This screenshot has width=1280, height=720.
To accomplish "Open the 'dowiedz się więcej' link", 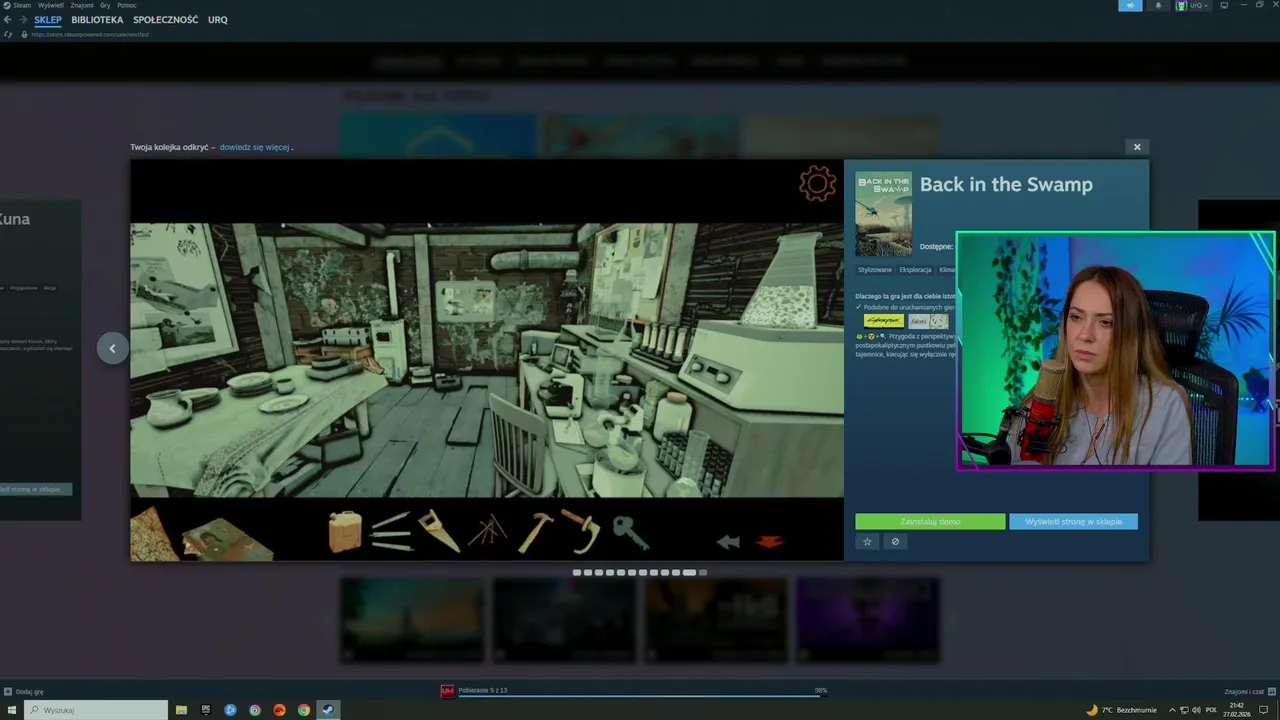I will tap(254, 147).
